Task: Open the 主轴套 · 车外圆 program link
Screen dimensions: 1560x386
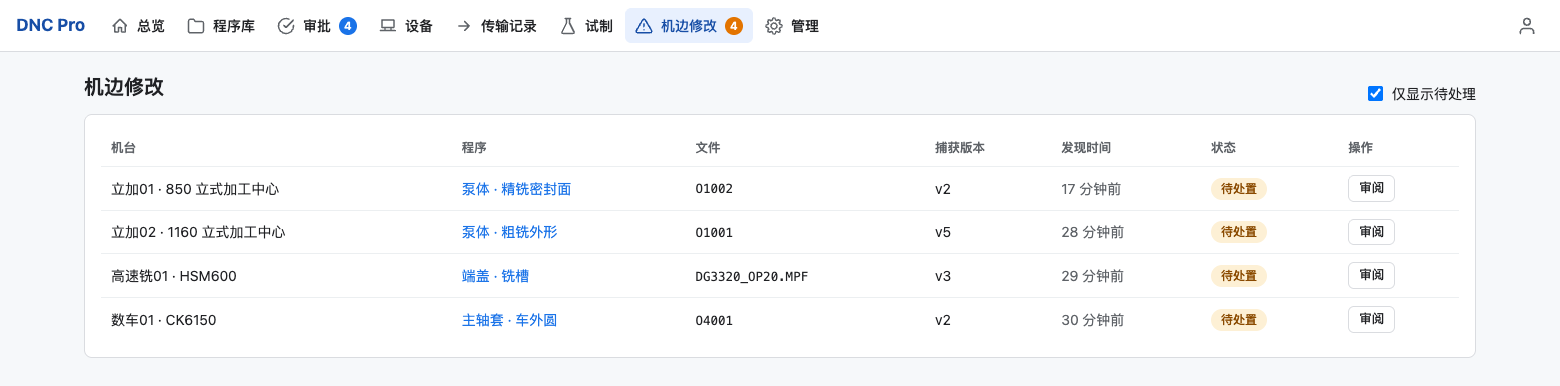Action: pos(509,320)
